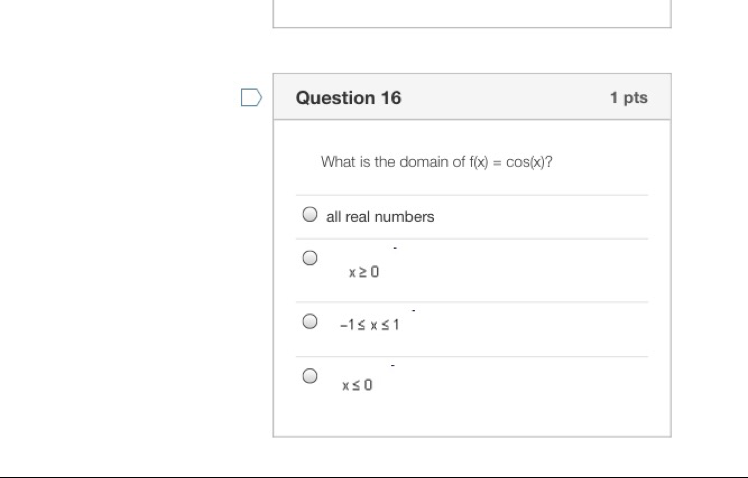Mark the "x ≤ 0" radio button
Viewport: 748px width, 478px height.
[x=310, y=376]
